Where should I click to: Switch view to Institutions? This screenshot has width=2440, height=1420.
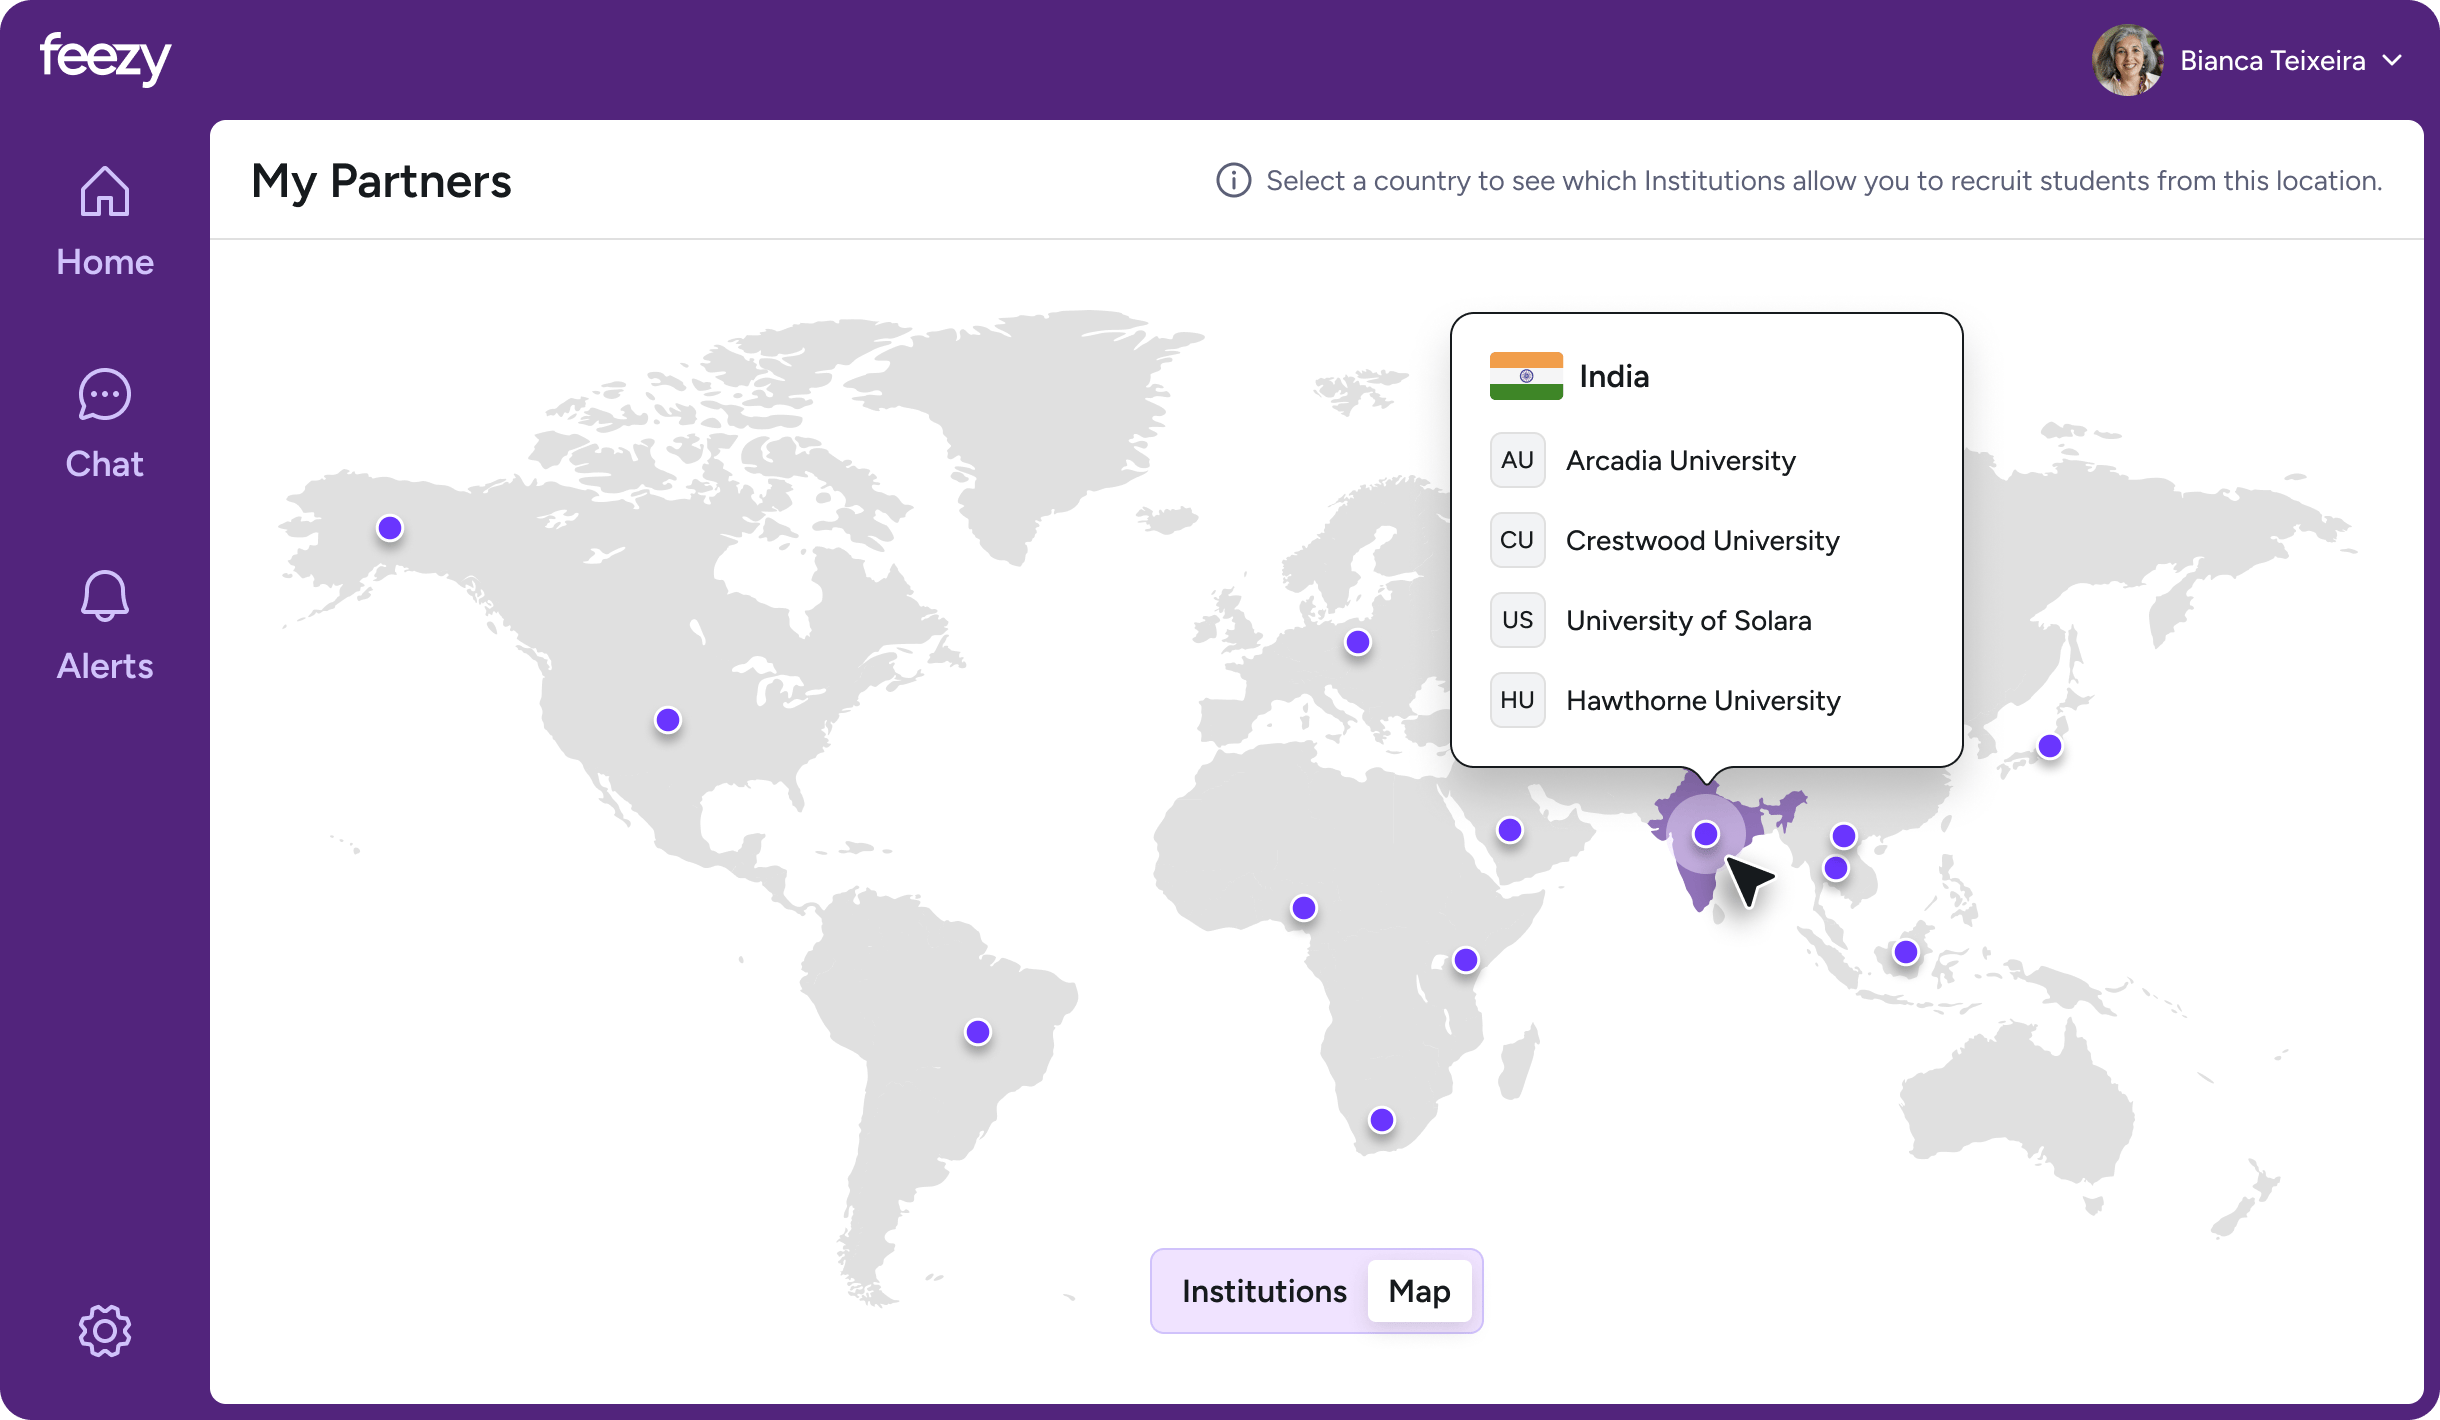(1264, 1291)
